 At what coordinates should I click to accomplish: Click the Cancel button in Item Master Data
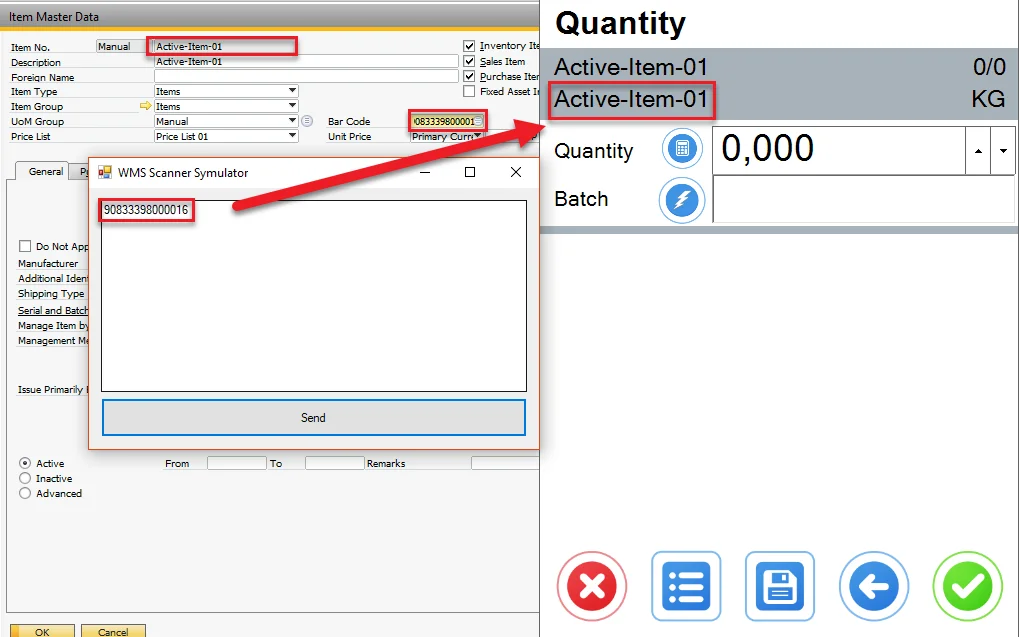click(x=113, y=631)
